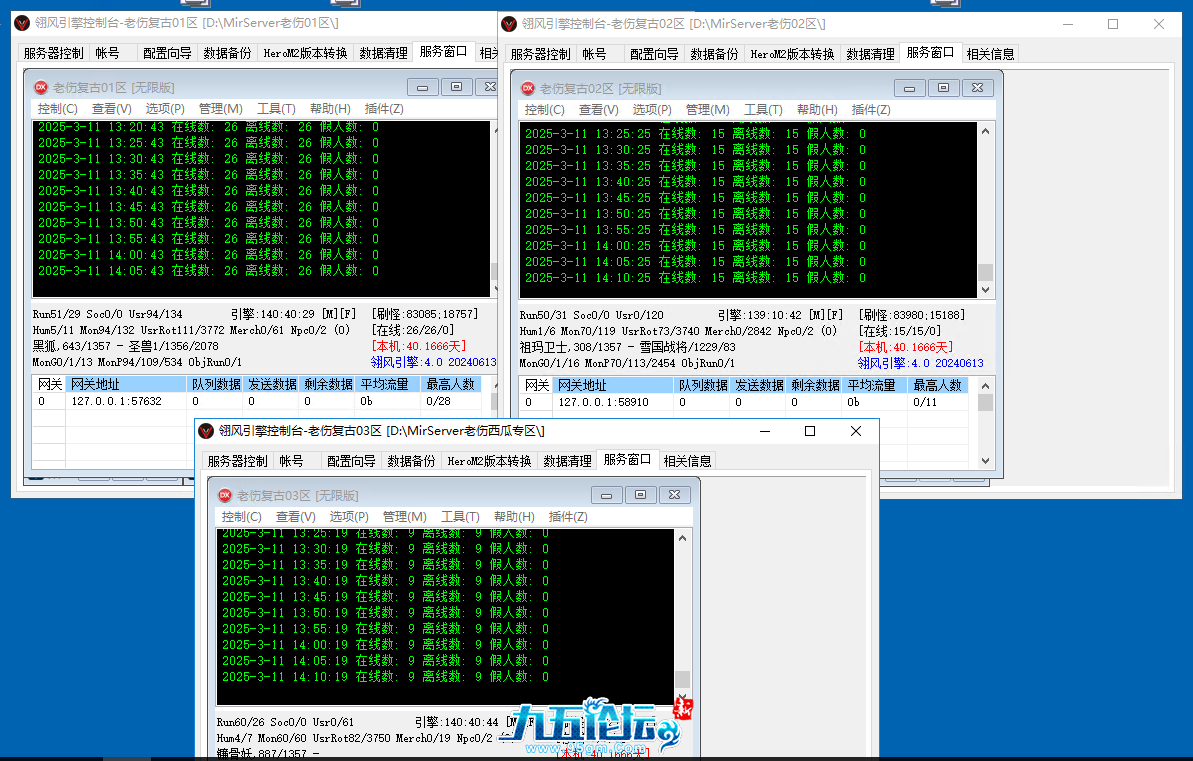Open HeroM2版本转换 tab in 02区 window
The width and height of the screenshot is (1193, 761).
[x=792, y=54]
